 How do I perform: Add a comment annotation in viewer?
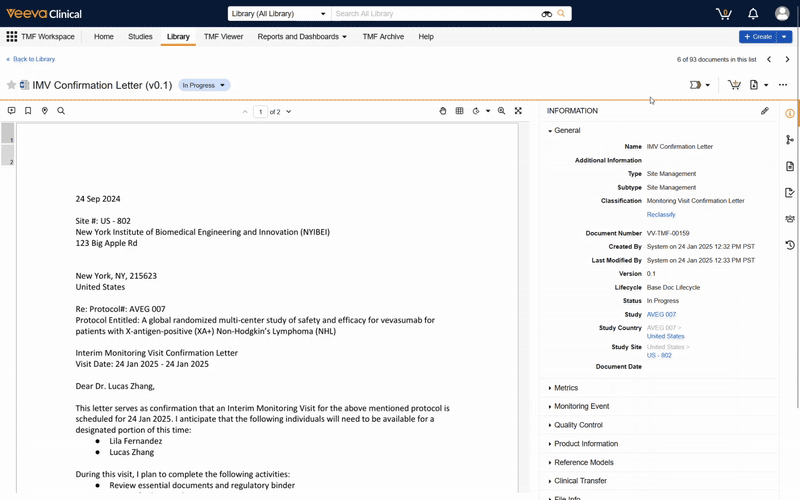(x=11, y=111)
